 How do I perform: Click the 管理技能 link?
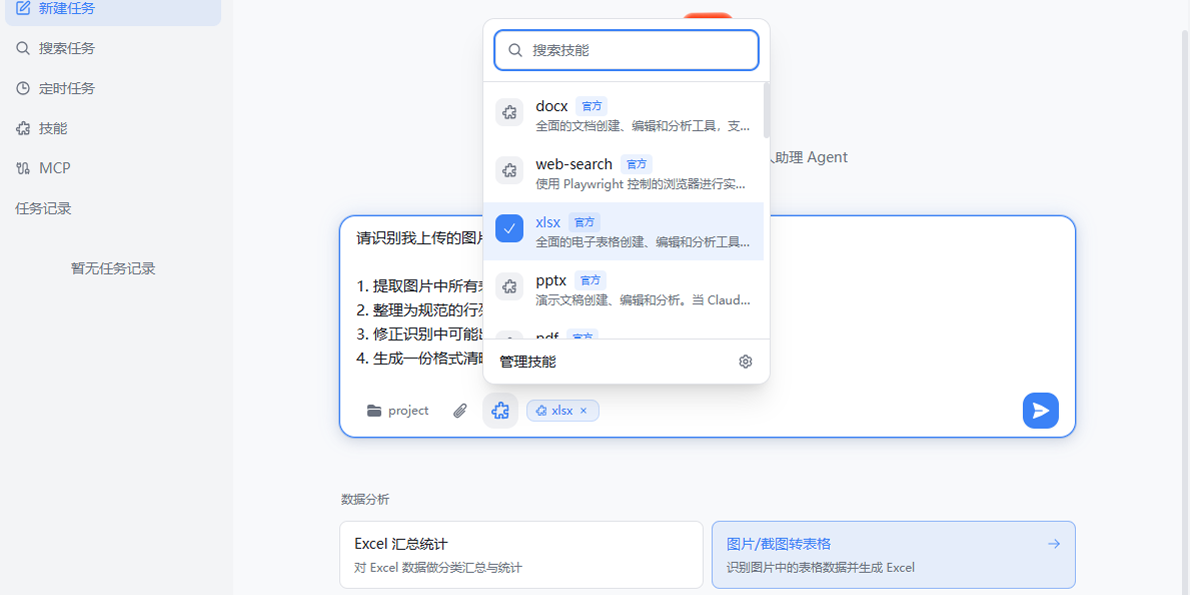528,362
